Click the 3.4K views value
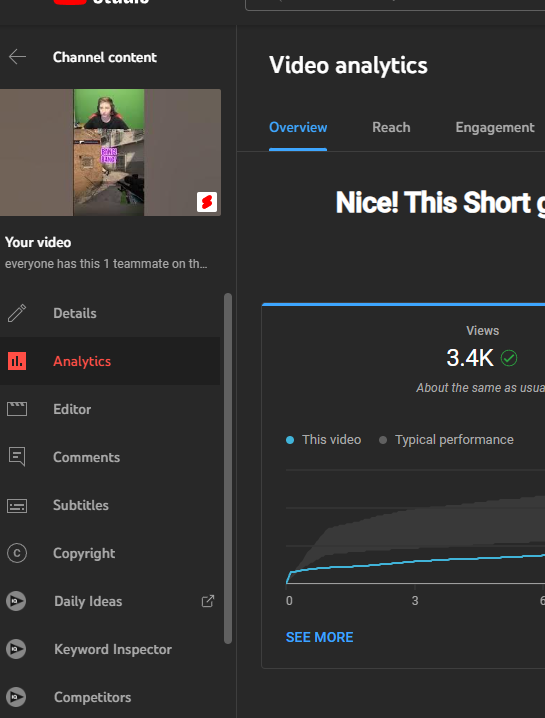The width and height of the screenshot is (545, 718). tap(470, 358)
